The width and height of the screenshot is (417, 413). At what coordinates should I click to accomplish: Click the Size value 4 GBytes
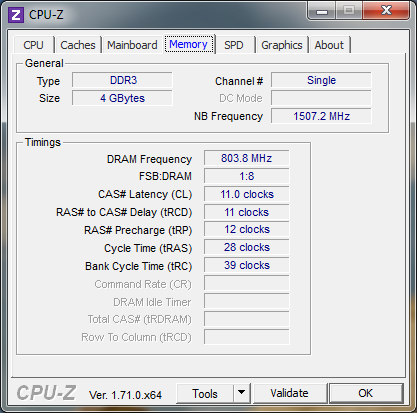pos(122,98)
